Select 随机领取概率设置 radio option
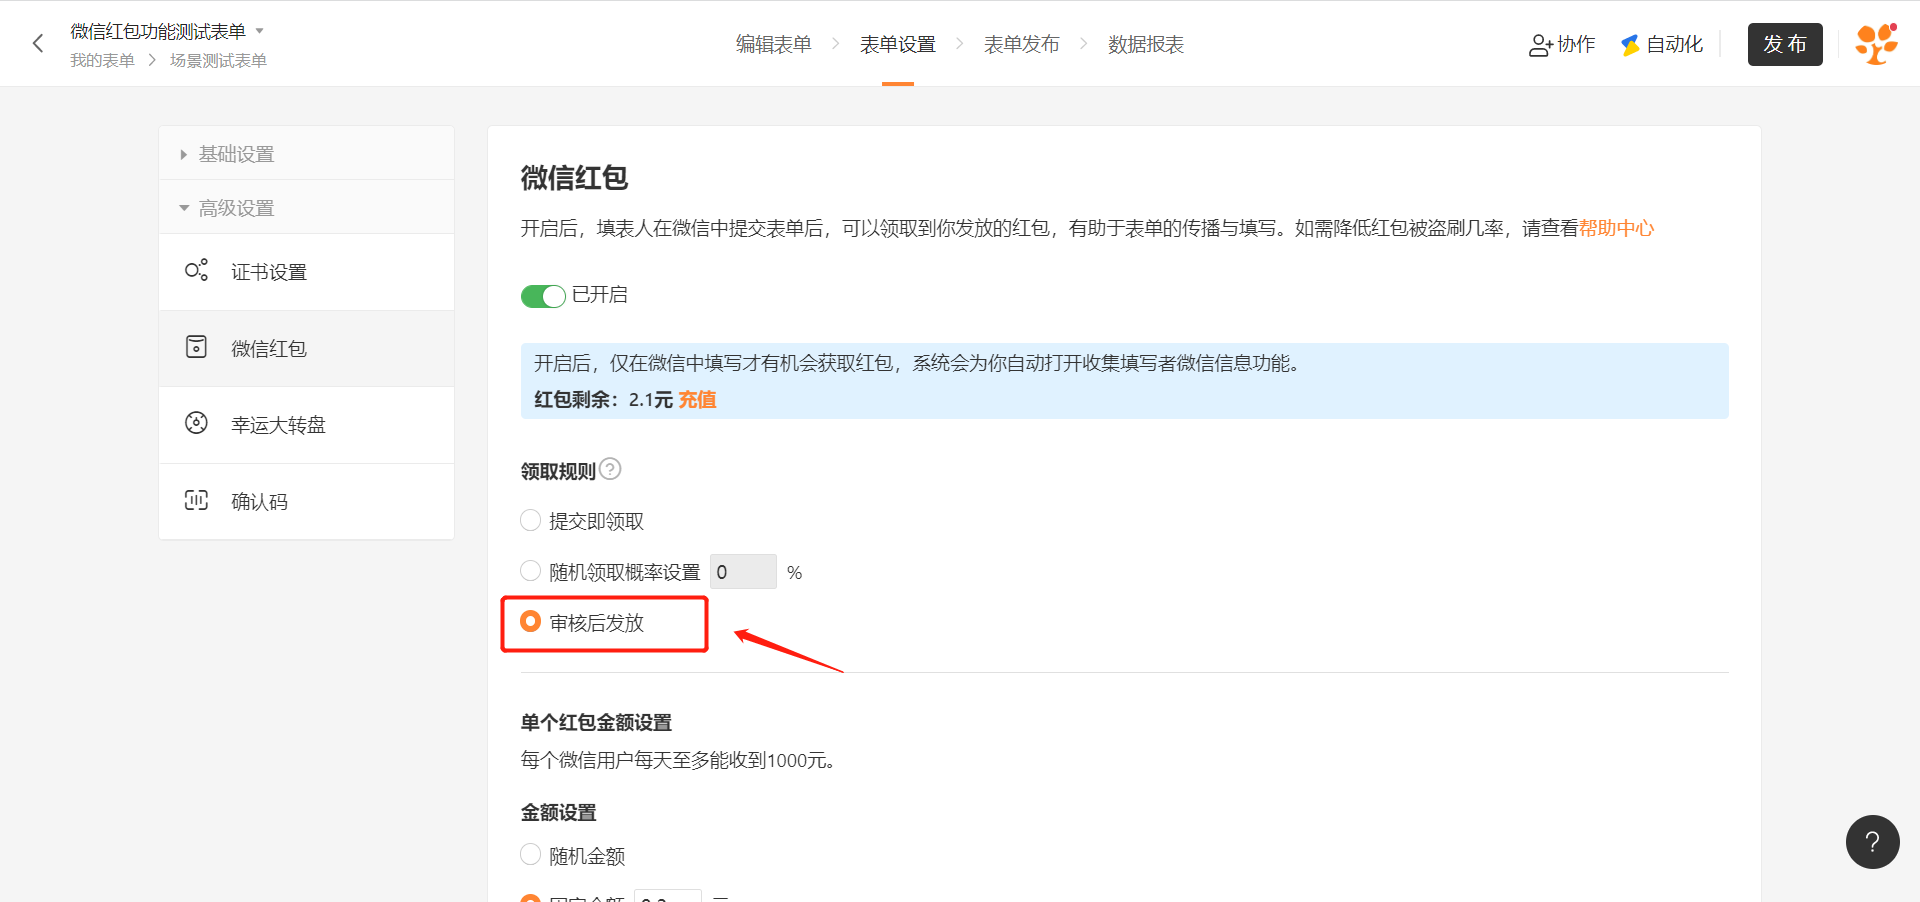The height and width of the screenshot is (902, 1920). 531,571
